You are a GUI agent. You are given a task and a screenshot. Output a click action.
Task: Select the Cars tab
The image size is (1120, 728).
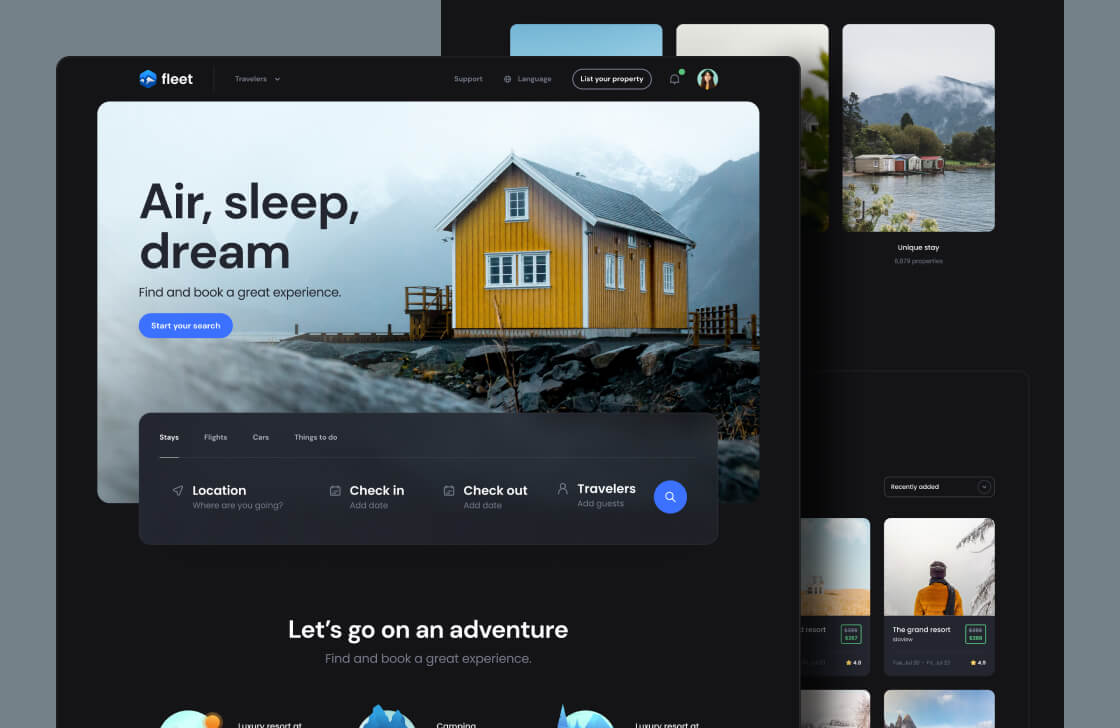pyautogui.click(x=260, y=437)
